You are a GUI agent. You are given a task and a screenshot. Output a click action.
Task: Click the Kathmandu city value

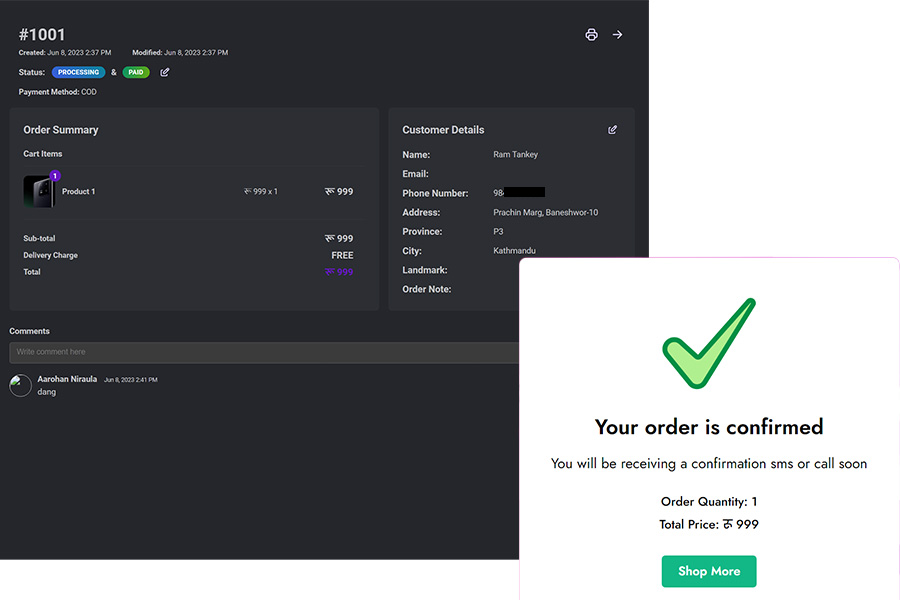(x=514, y=251)
